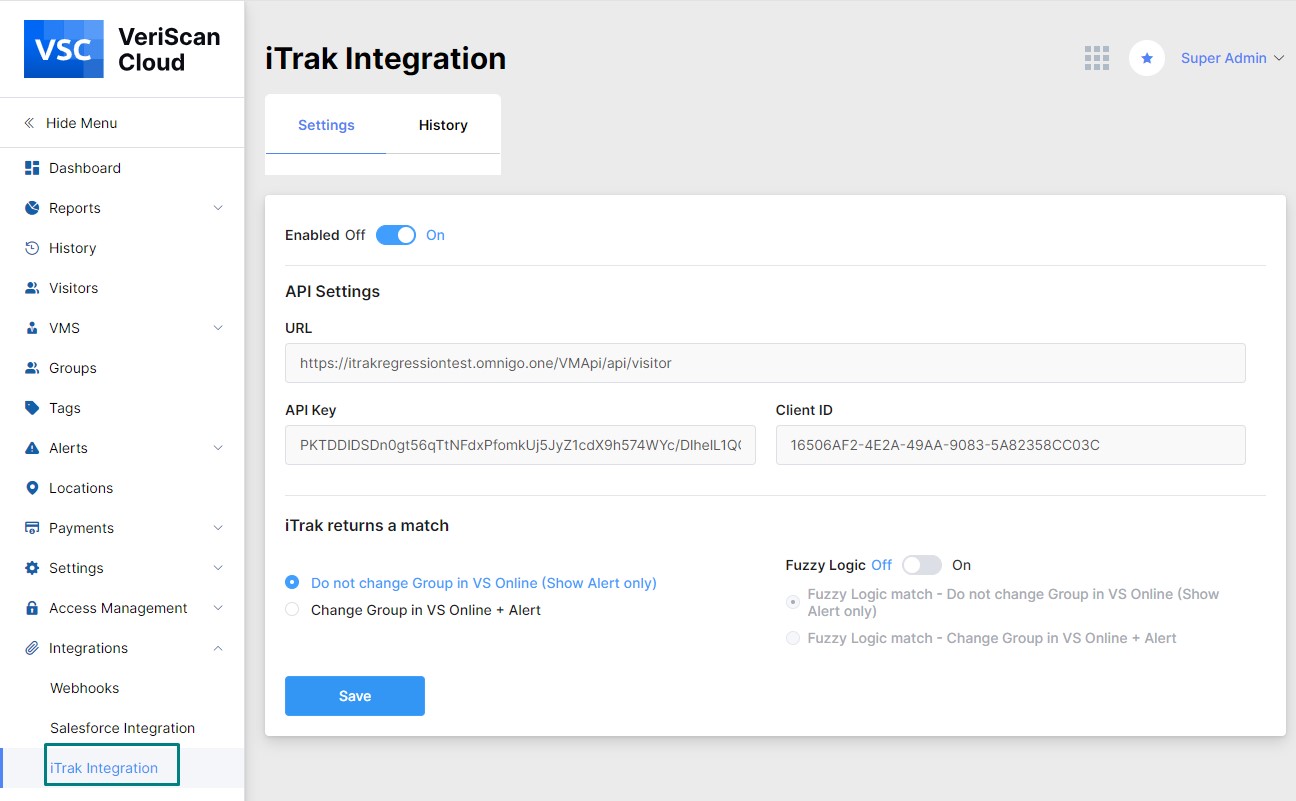The height and width of the screenshot is (801, 1296).
Task: Expand the VMS submenu chevron
Action: (218, 328)
